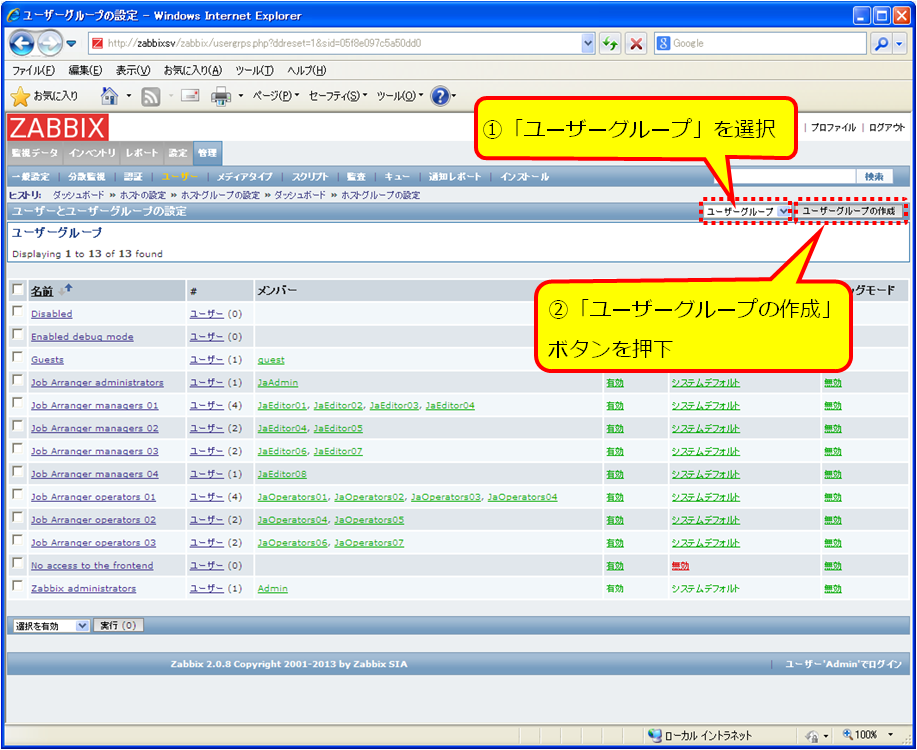Open the 100% zoom level dropdown arrow

click(891, 735)
